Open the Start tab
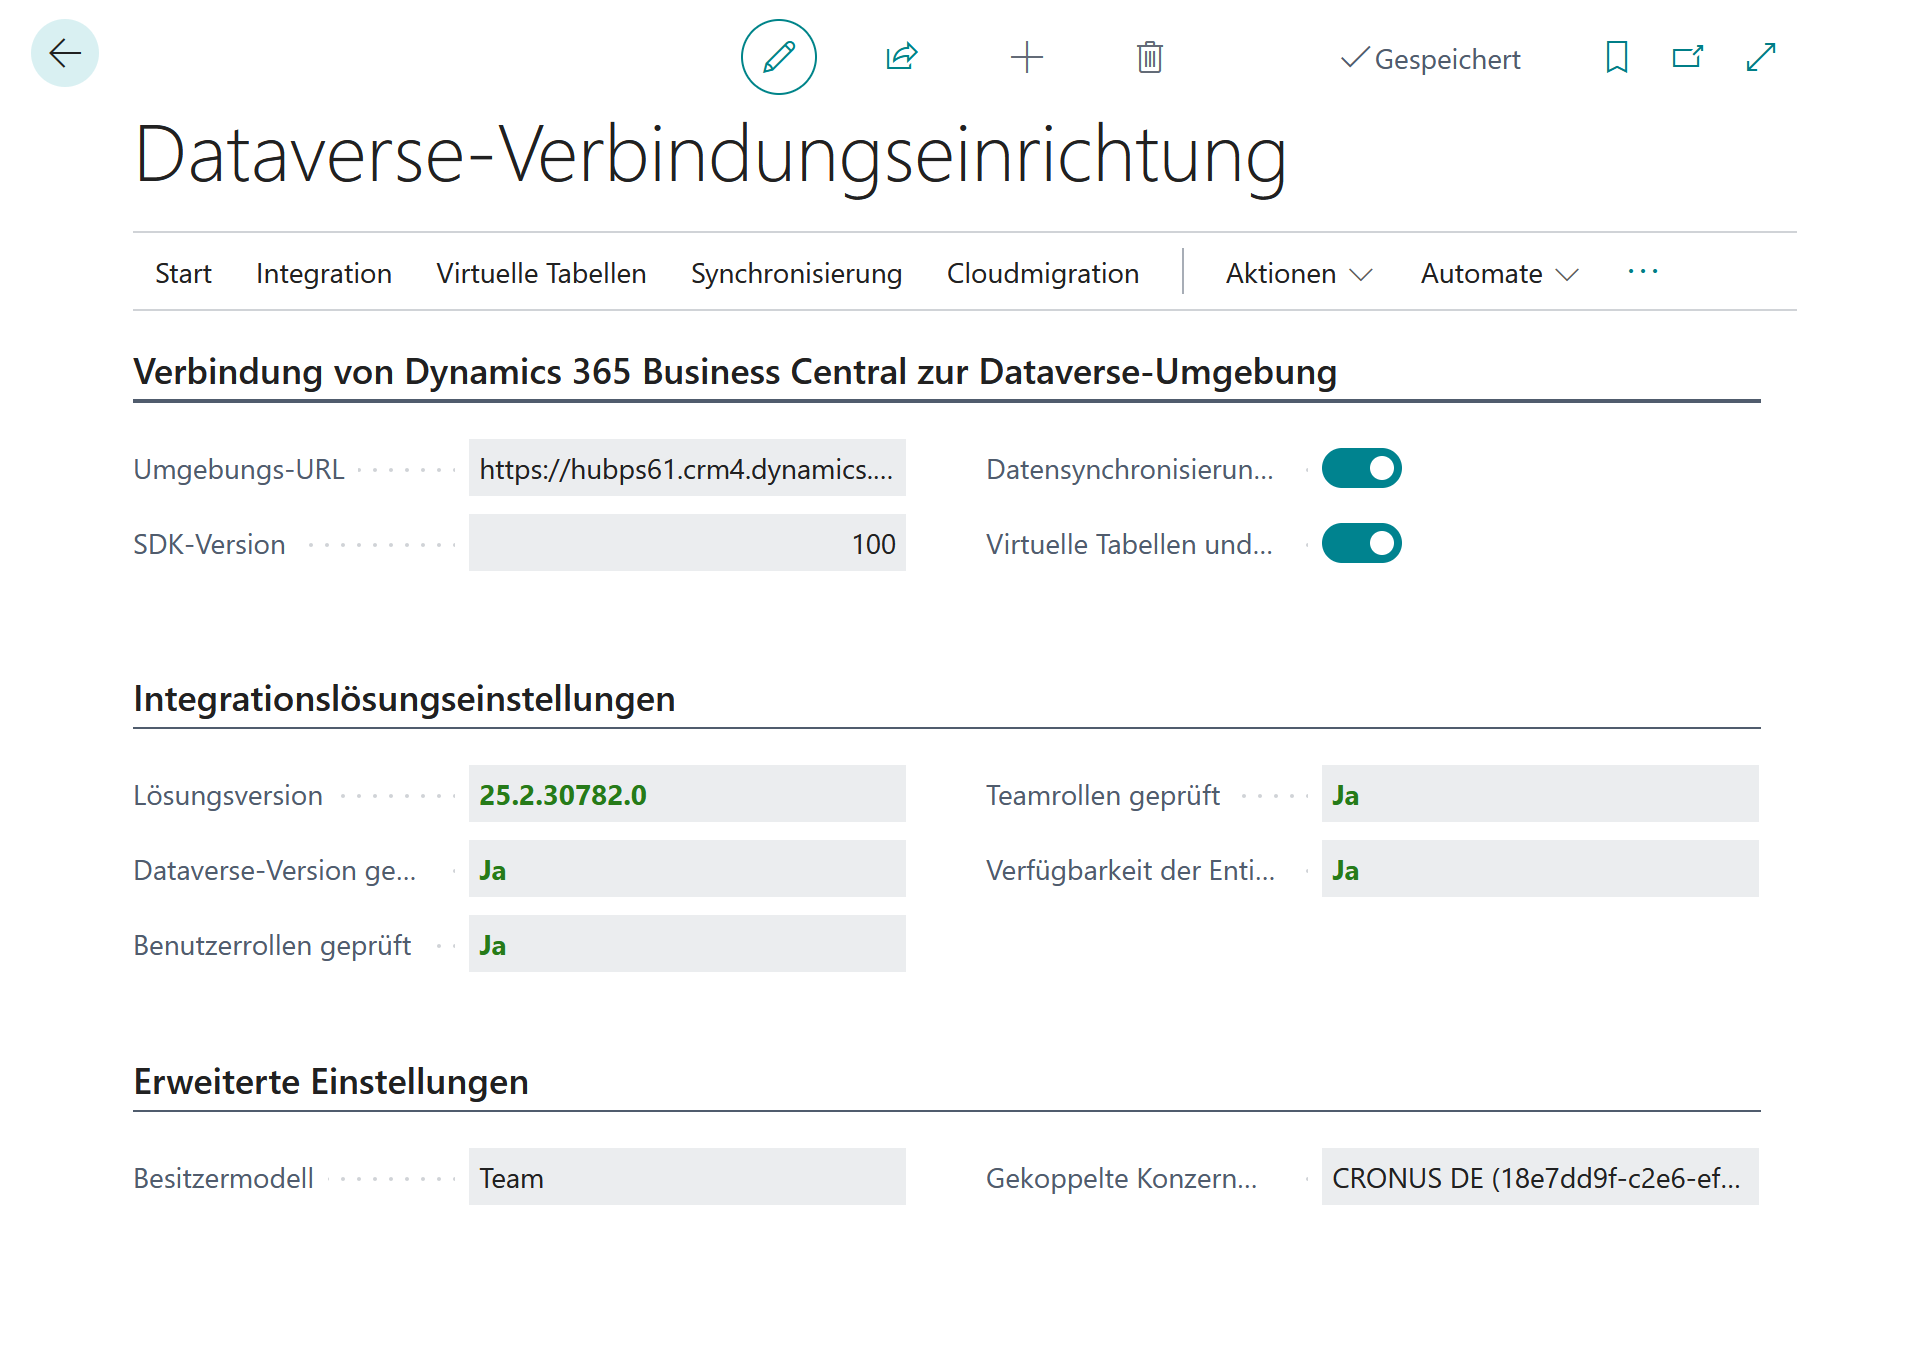This screenshot has height=1369, width=1929. [183, 273]
